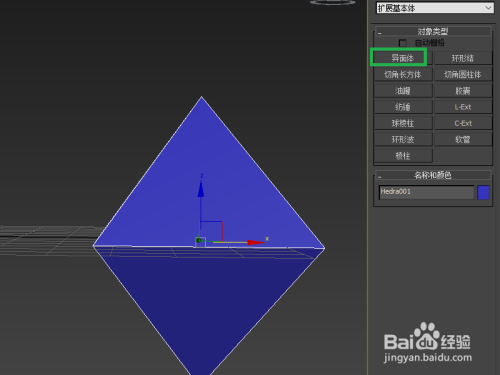The height and width of the screenshot is (375, 500).
Task: Select the L-Ext primitive button
Action: (463, 107)
